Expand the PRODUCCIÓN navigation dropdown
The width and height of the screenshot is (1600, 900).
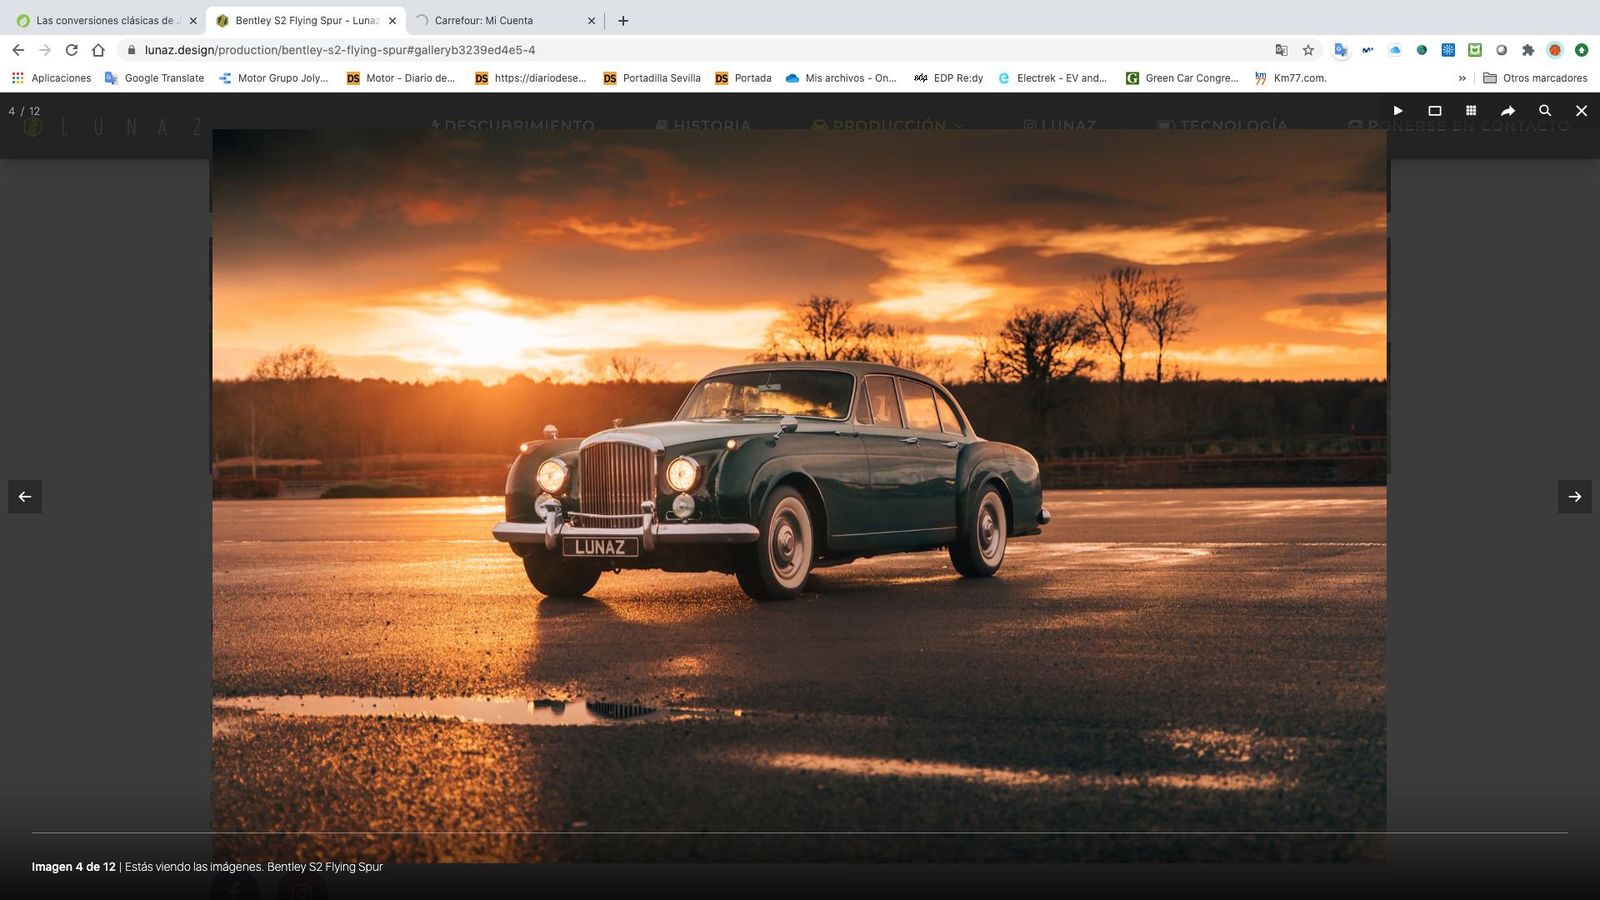pyautogui.click(x=886, y=126)
